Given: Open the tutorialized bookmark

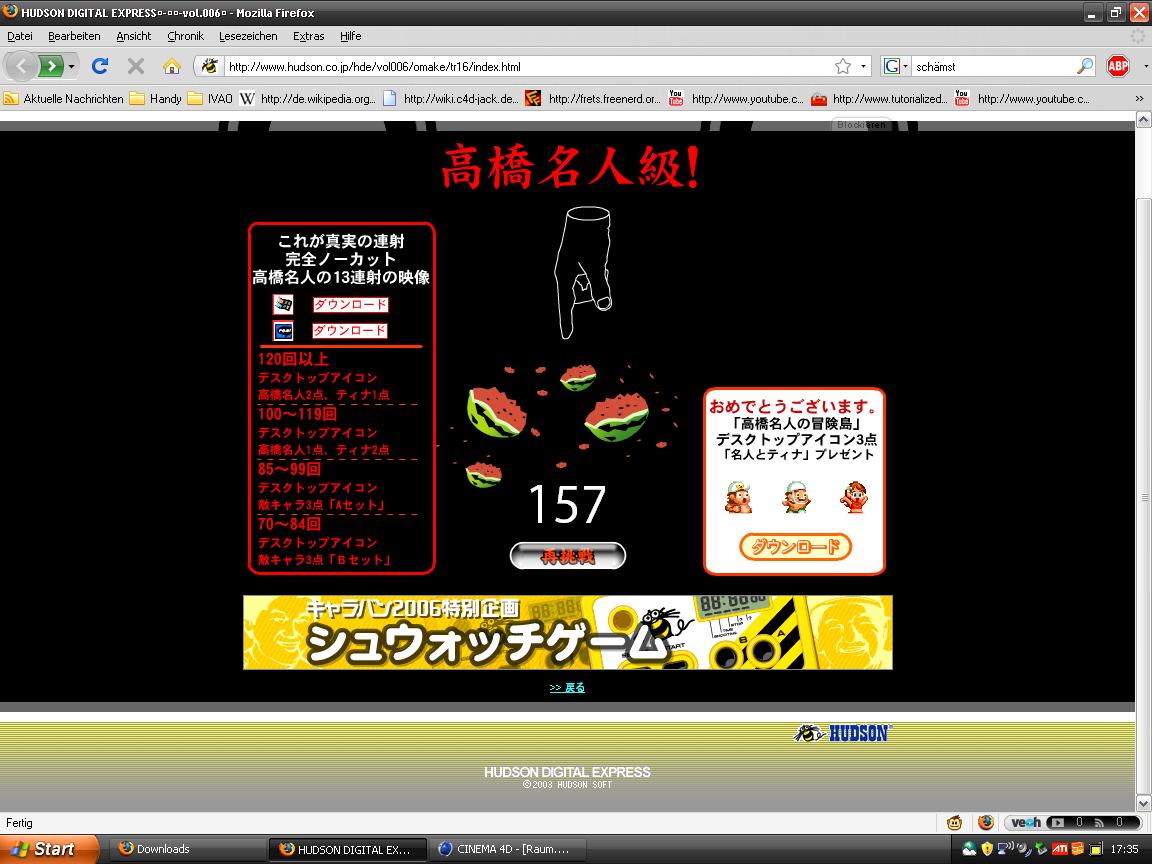Looking at the screenshot, I should coord(879,98).
